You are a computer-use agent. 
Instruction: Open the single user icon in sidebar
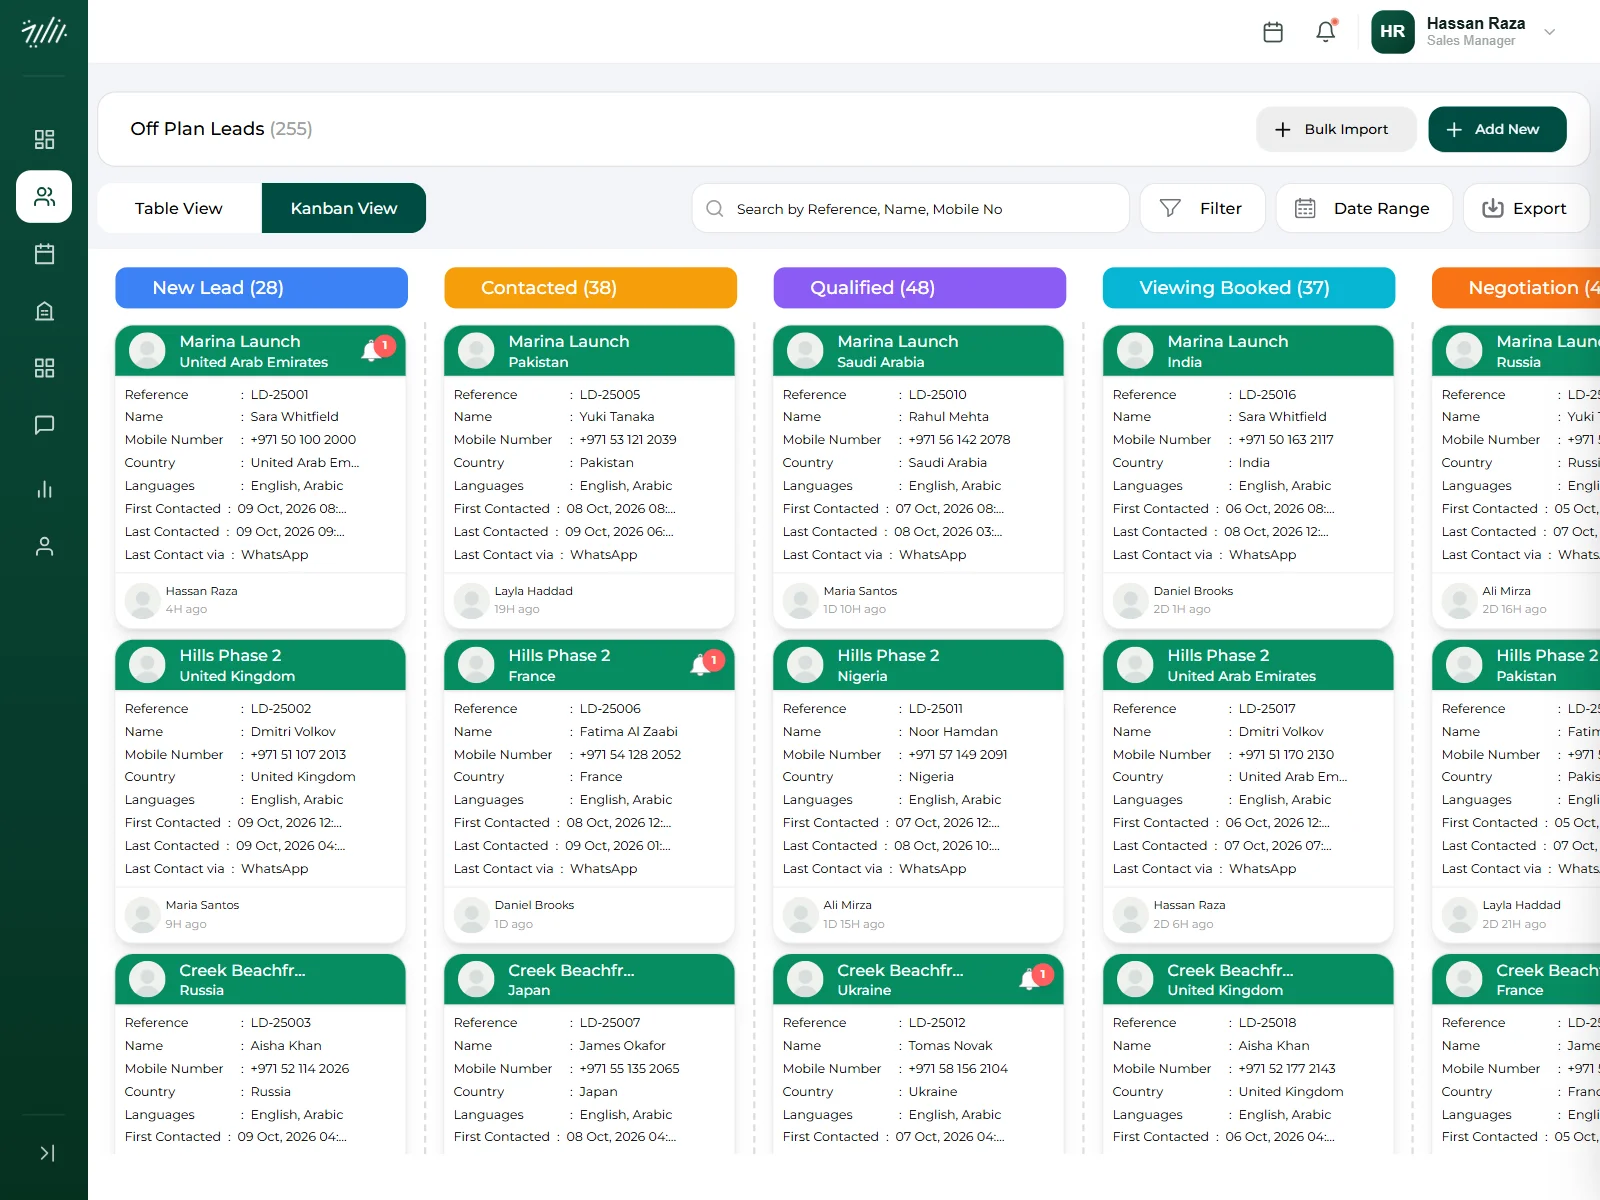tap(44, 546)
